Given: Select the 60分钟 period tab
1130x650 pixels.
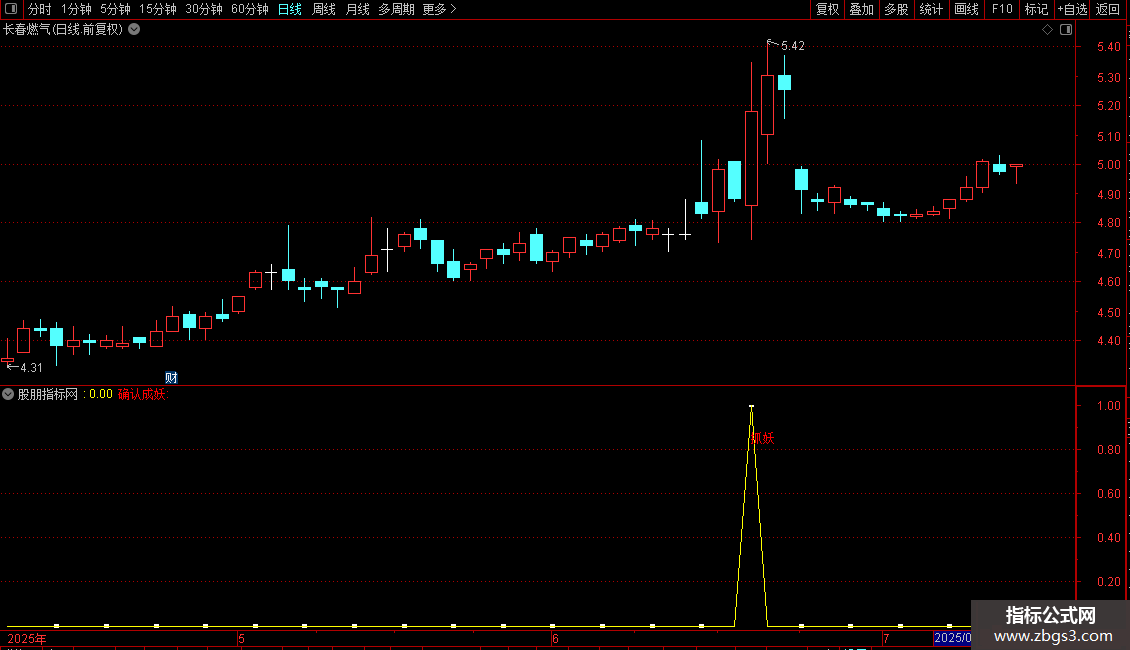Looking at the screenshot, I should click(x=249, y=9).
